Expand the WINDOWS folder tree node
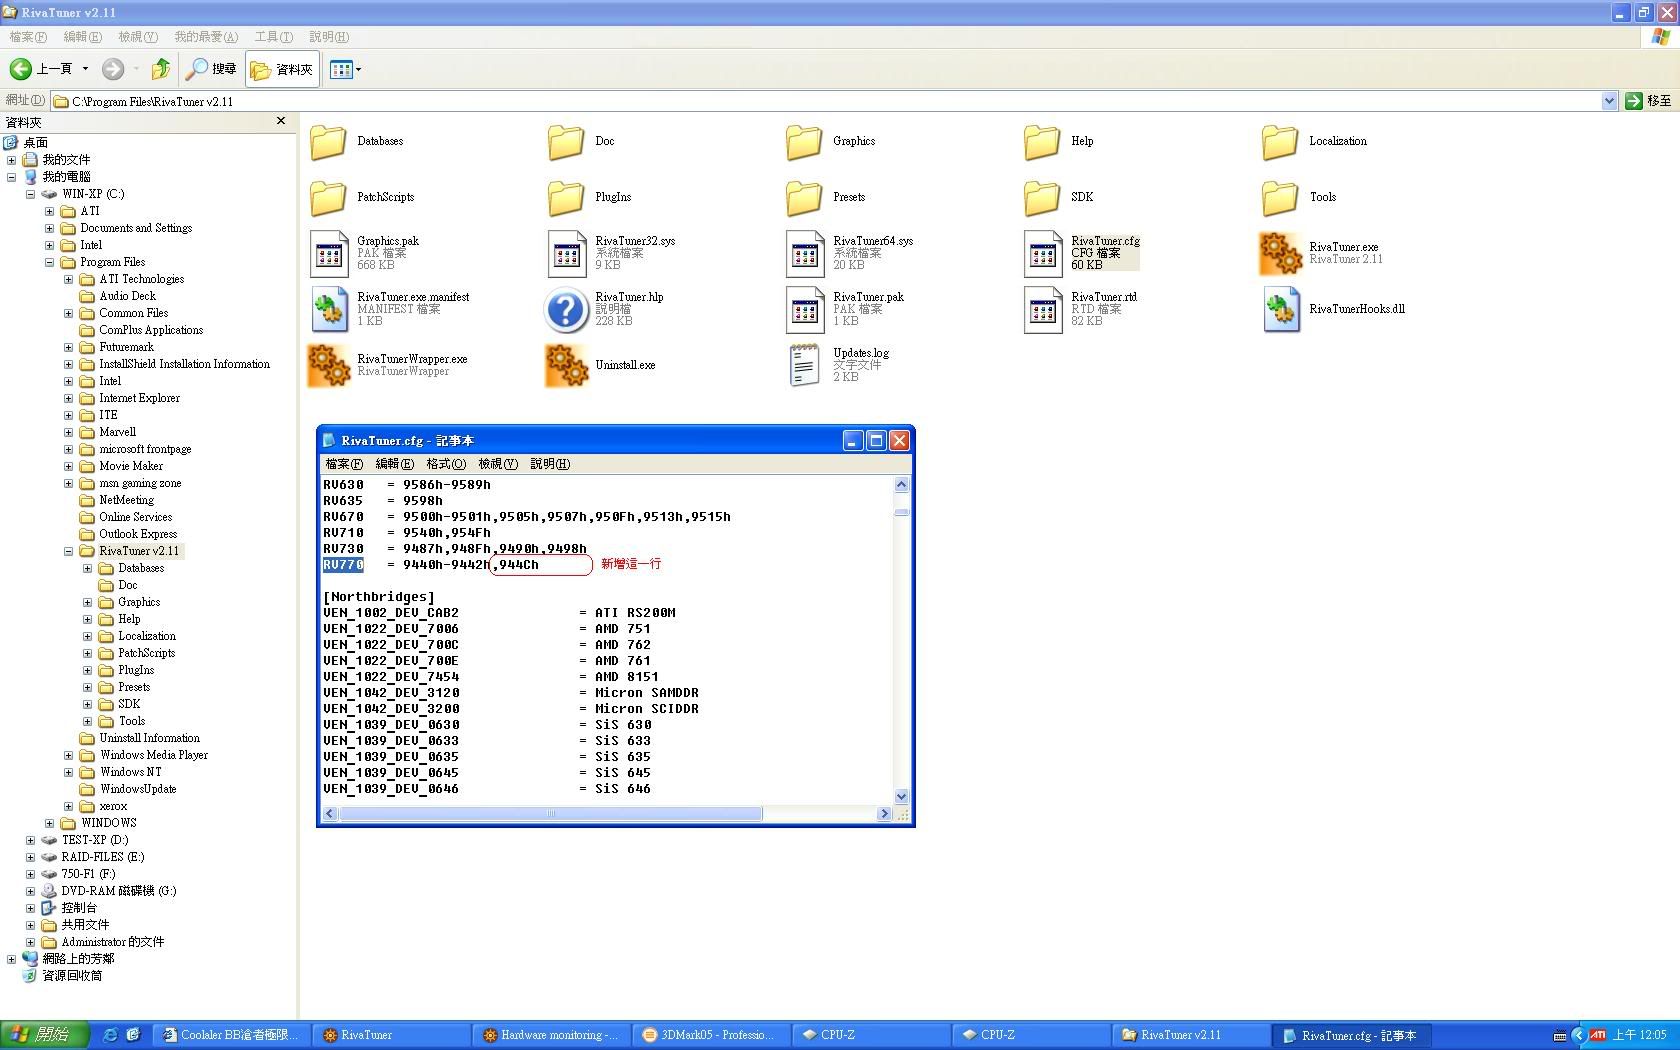 (49, 823)
